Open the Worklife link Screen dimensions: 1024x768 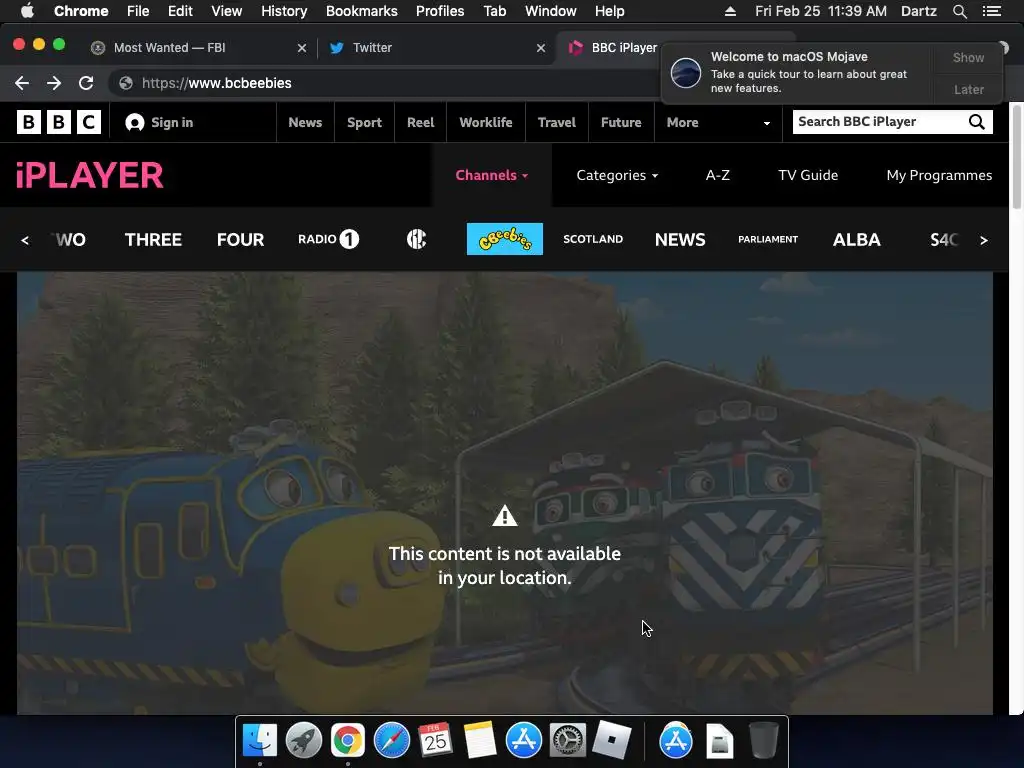click(x=486, y=122)
